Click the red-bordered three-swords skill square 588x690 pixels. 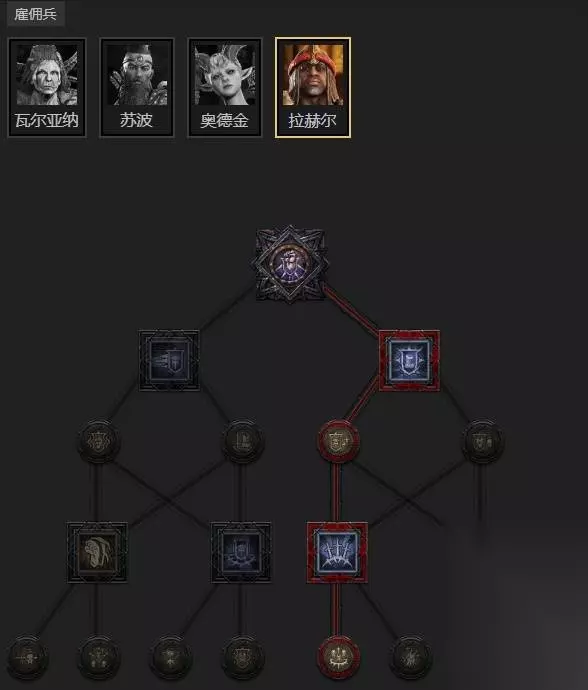tap(337, 553)
